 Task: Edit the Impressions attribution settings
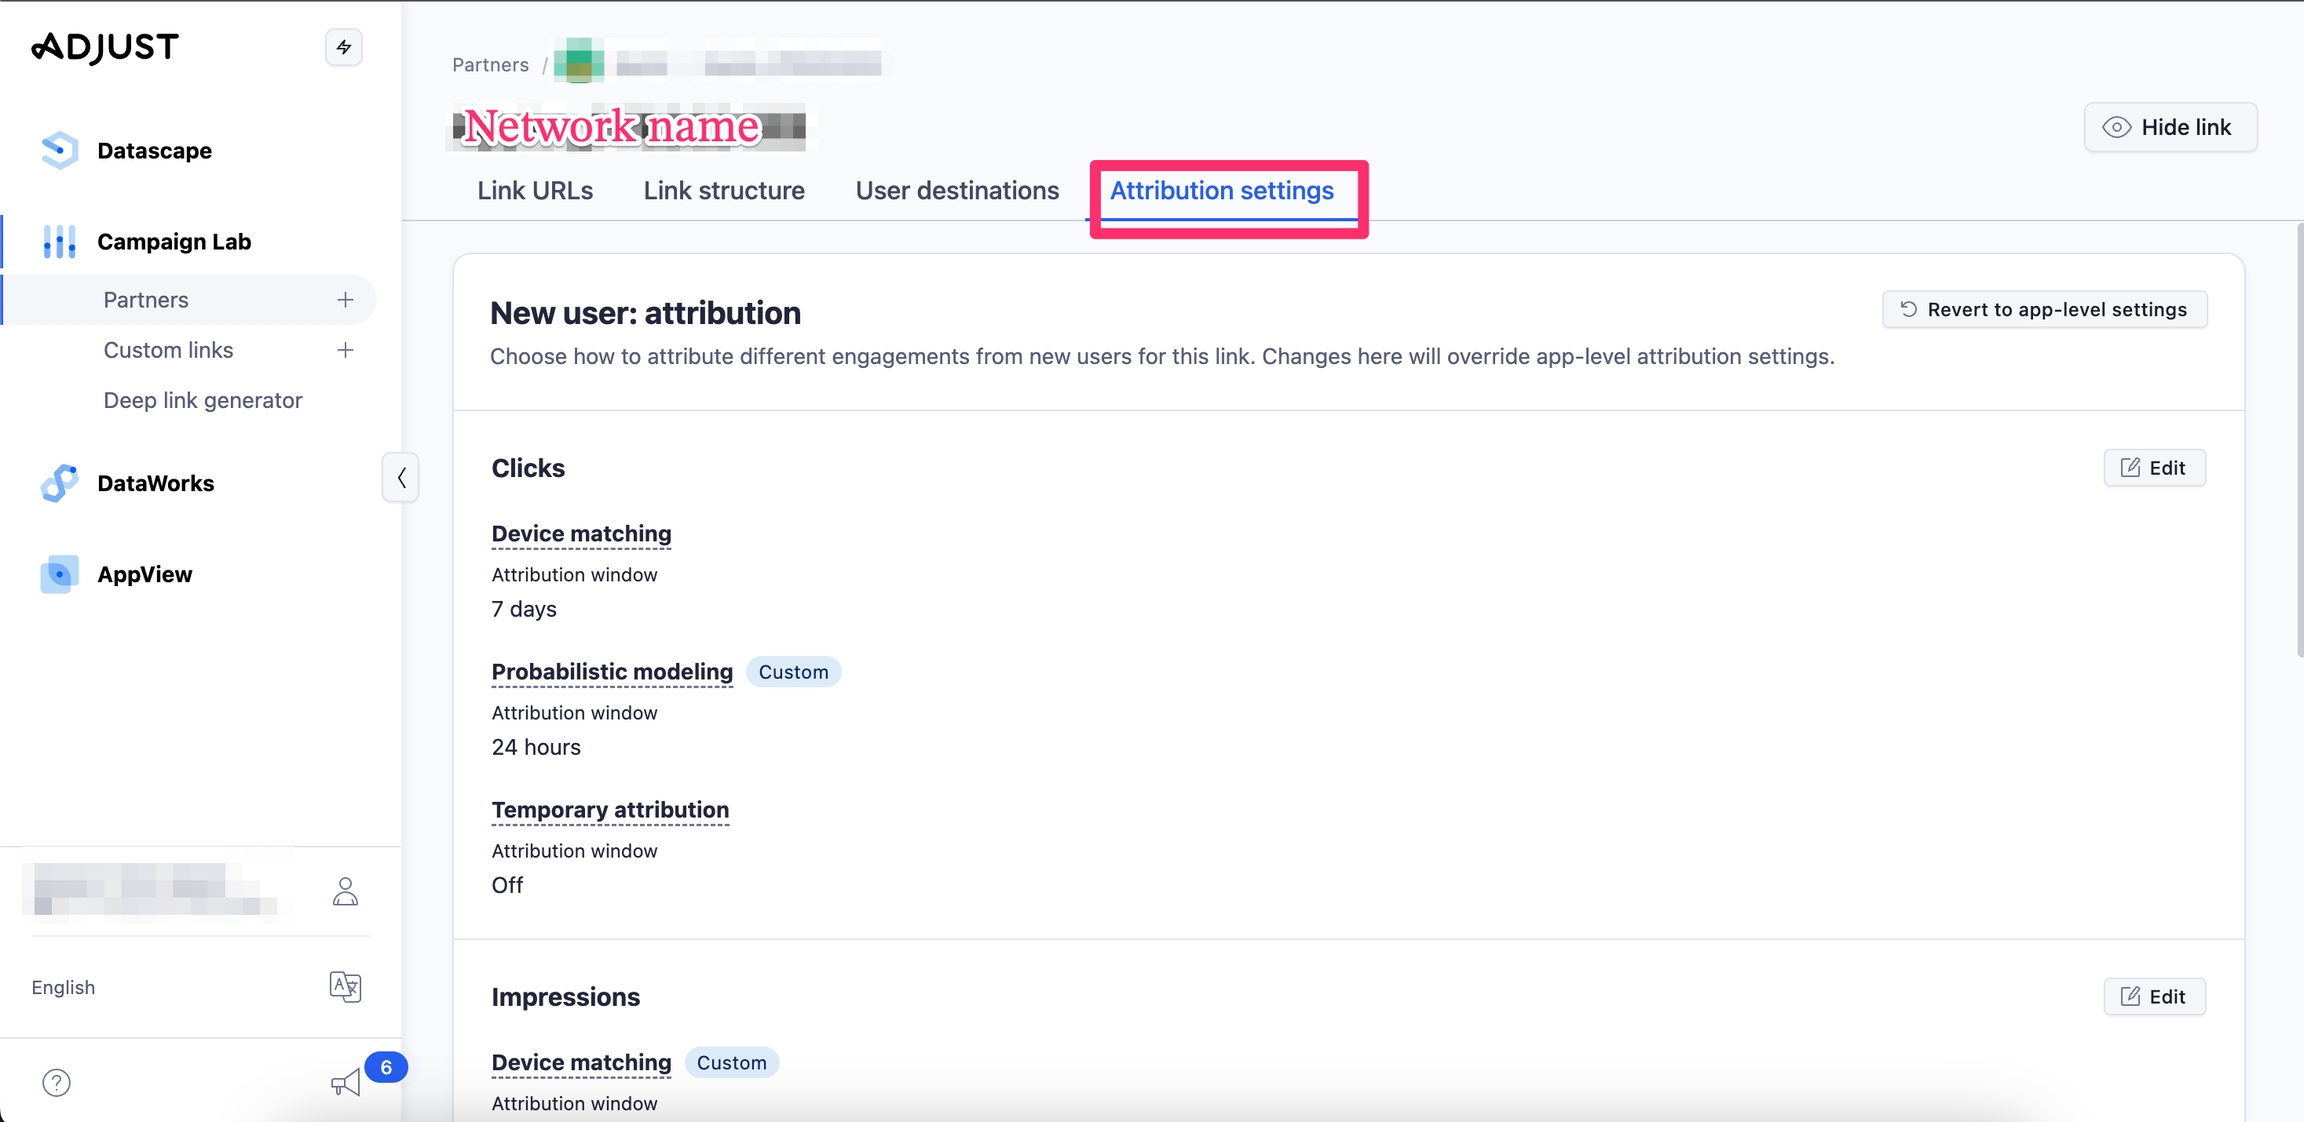2154,996
